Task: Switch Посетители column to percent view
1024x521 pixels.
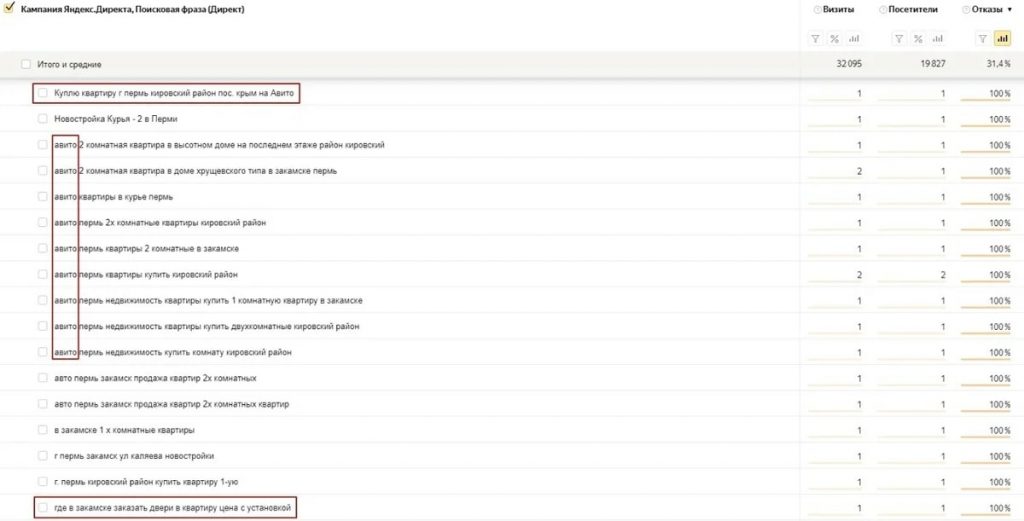Action: 917,38
